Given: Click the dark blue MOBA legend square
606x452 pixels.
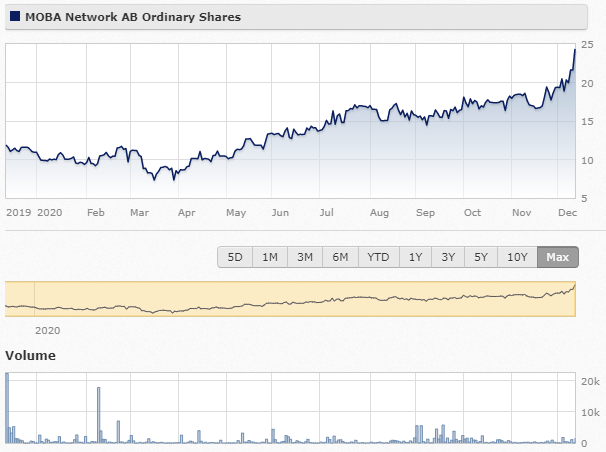Looking at the screenshot, I should pos(15,16).
